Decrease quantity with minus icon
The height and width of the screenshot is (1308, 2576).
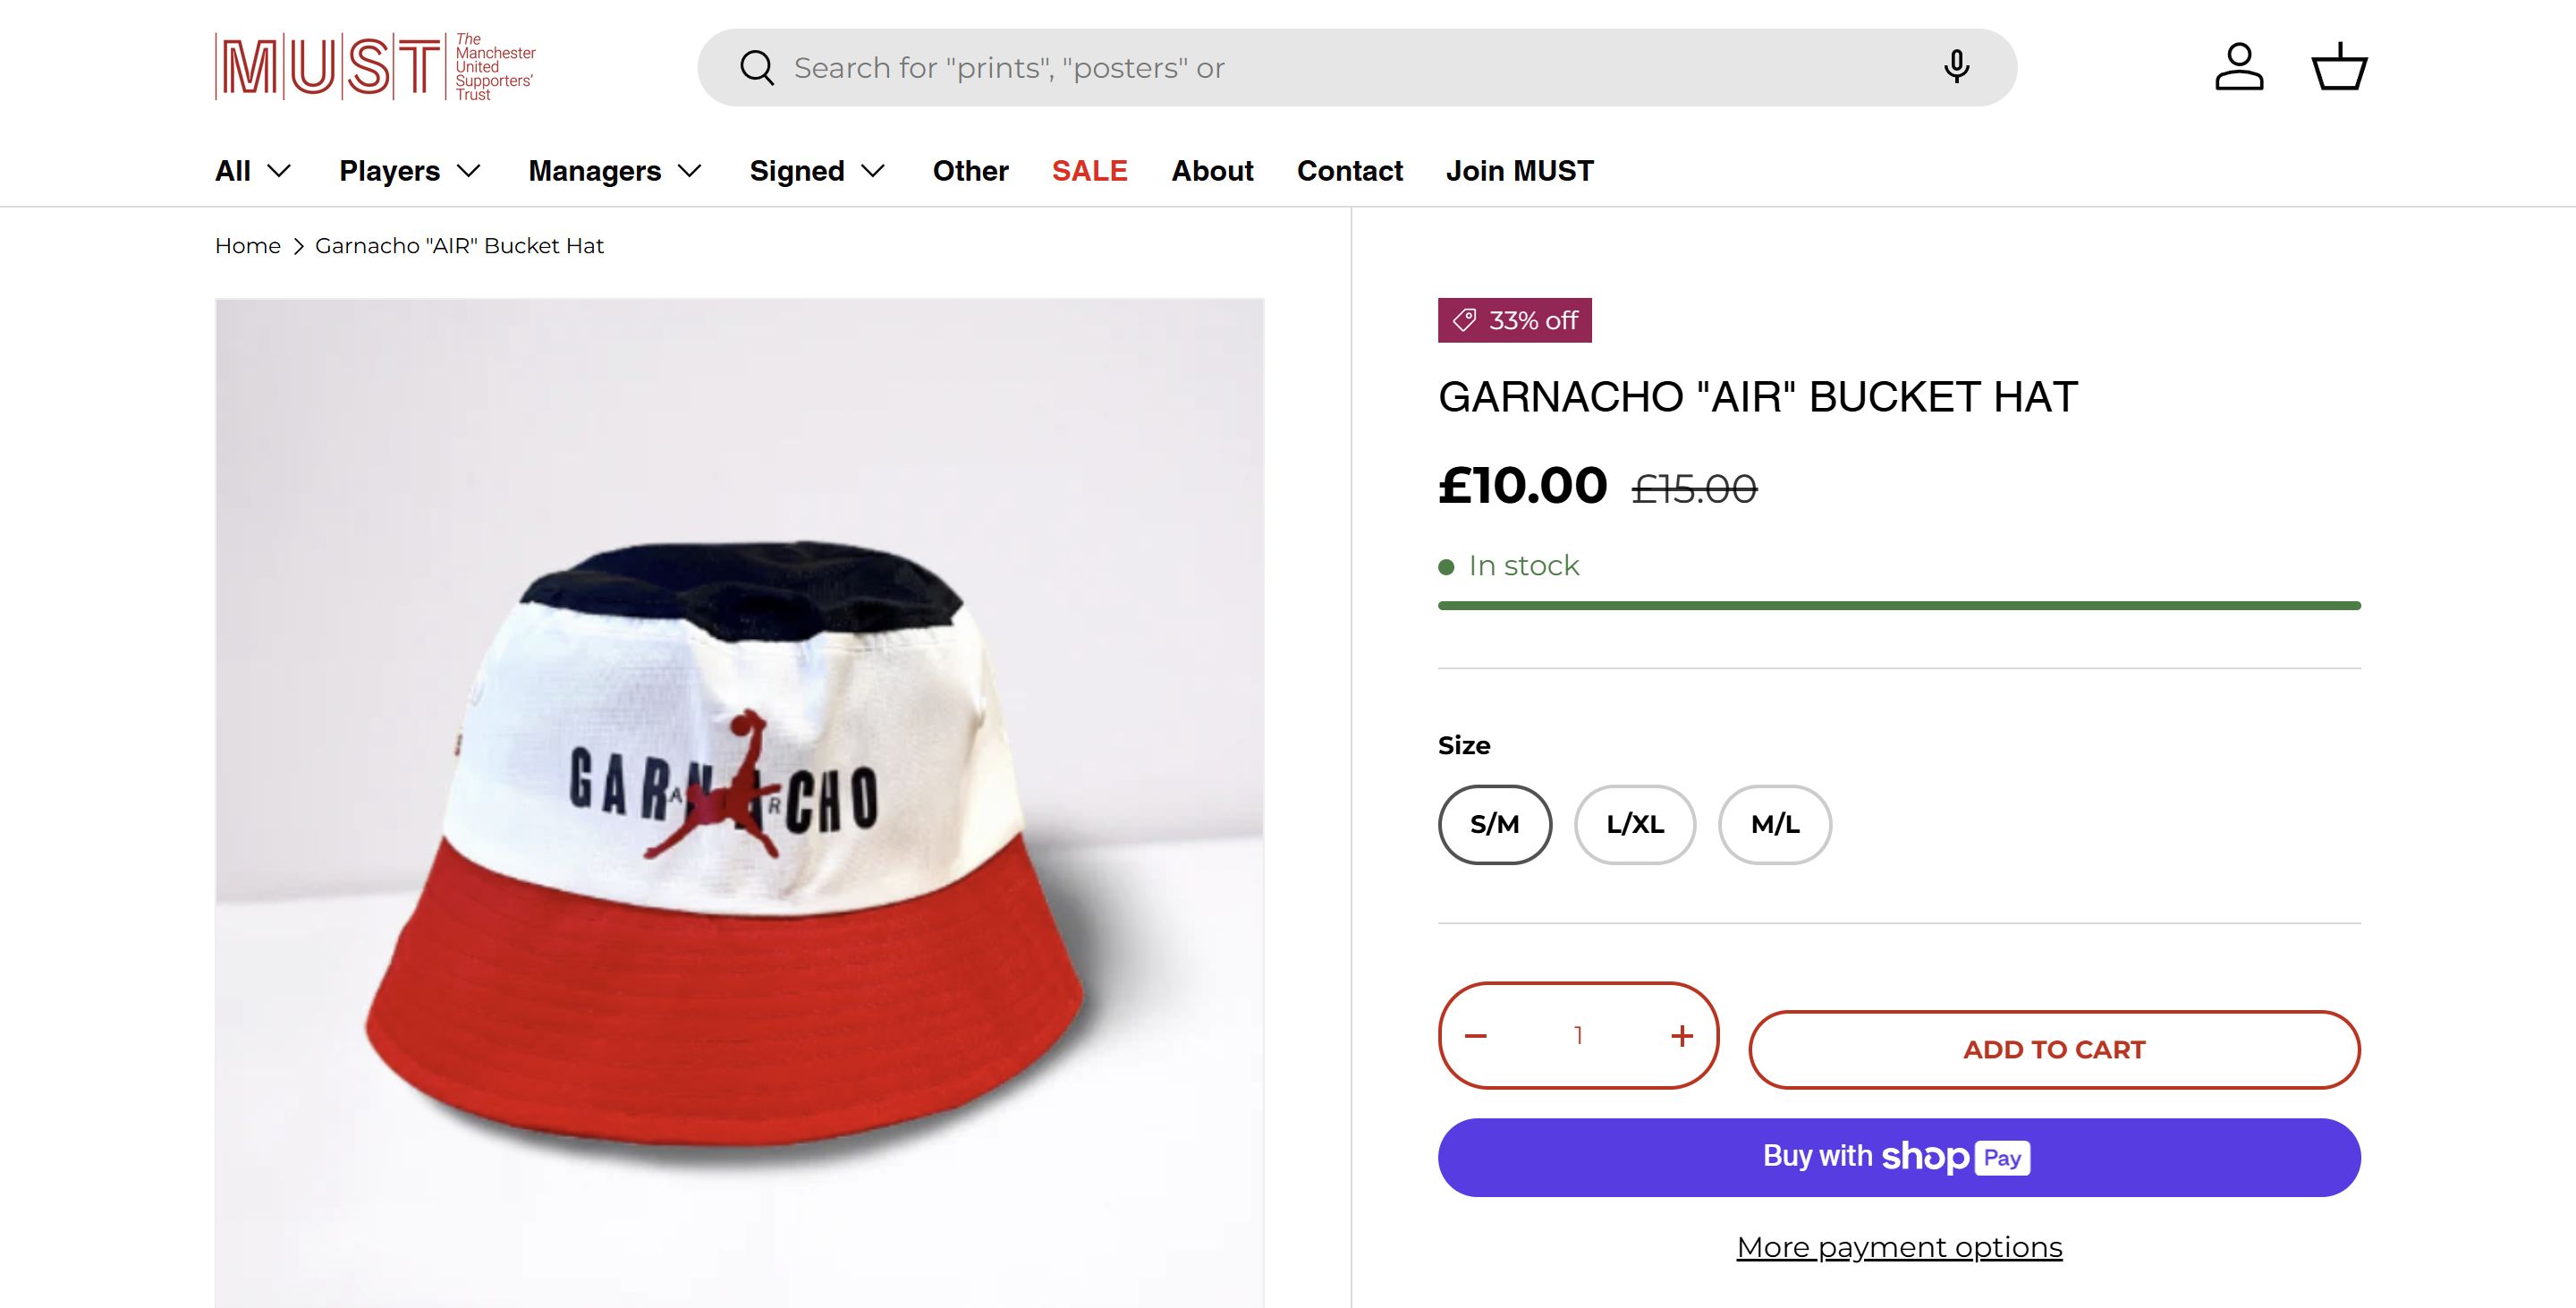click(x=1476, y=1036)
